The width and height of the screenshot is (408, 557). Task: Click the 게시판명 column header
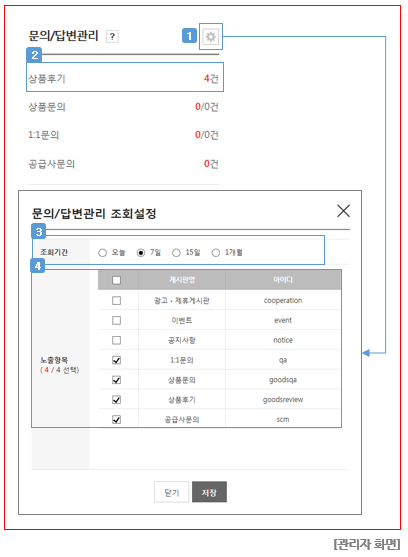[x=182, y=280]
